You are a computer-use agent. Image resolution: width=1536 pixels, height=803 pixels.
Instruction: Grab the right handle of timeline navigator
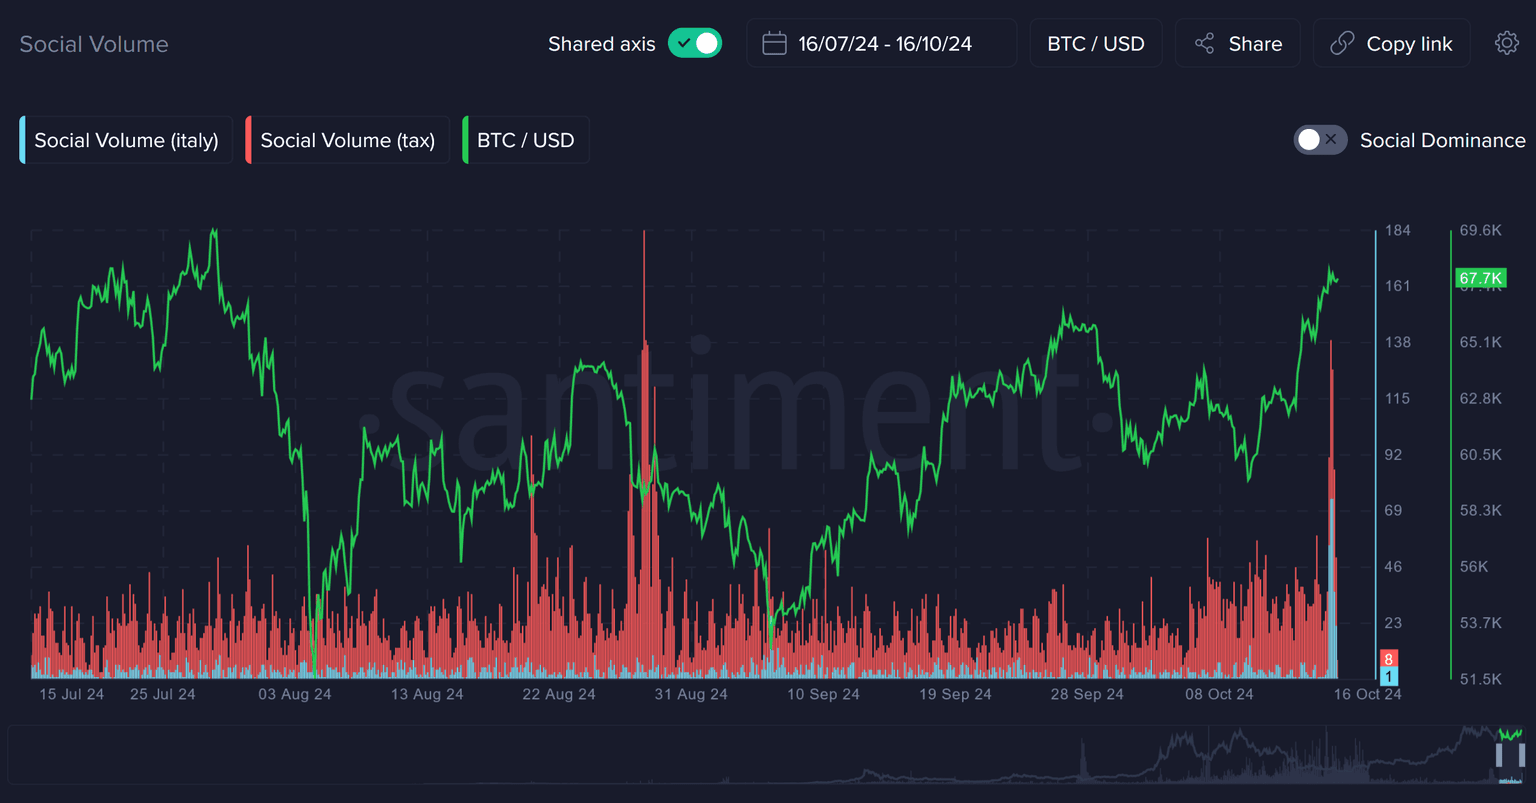point(1521,755)
